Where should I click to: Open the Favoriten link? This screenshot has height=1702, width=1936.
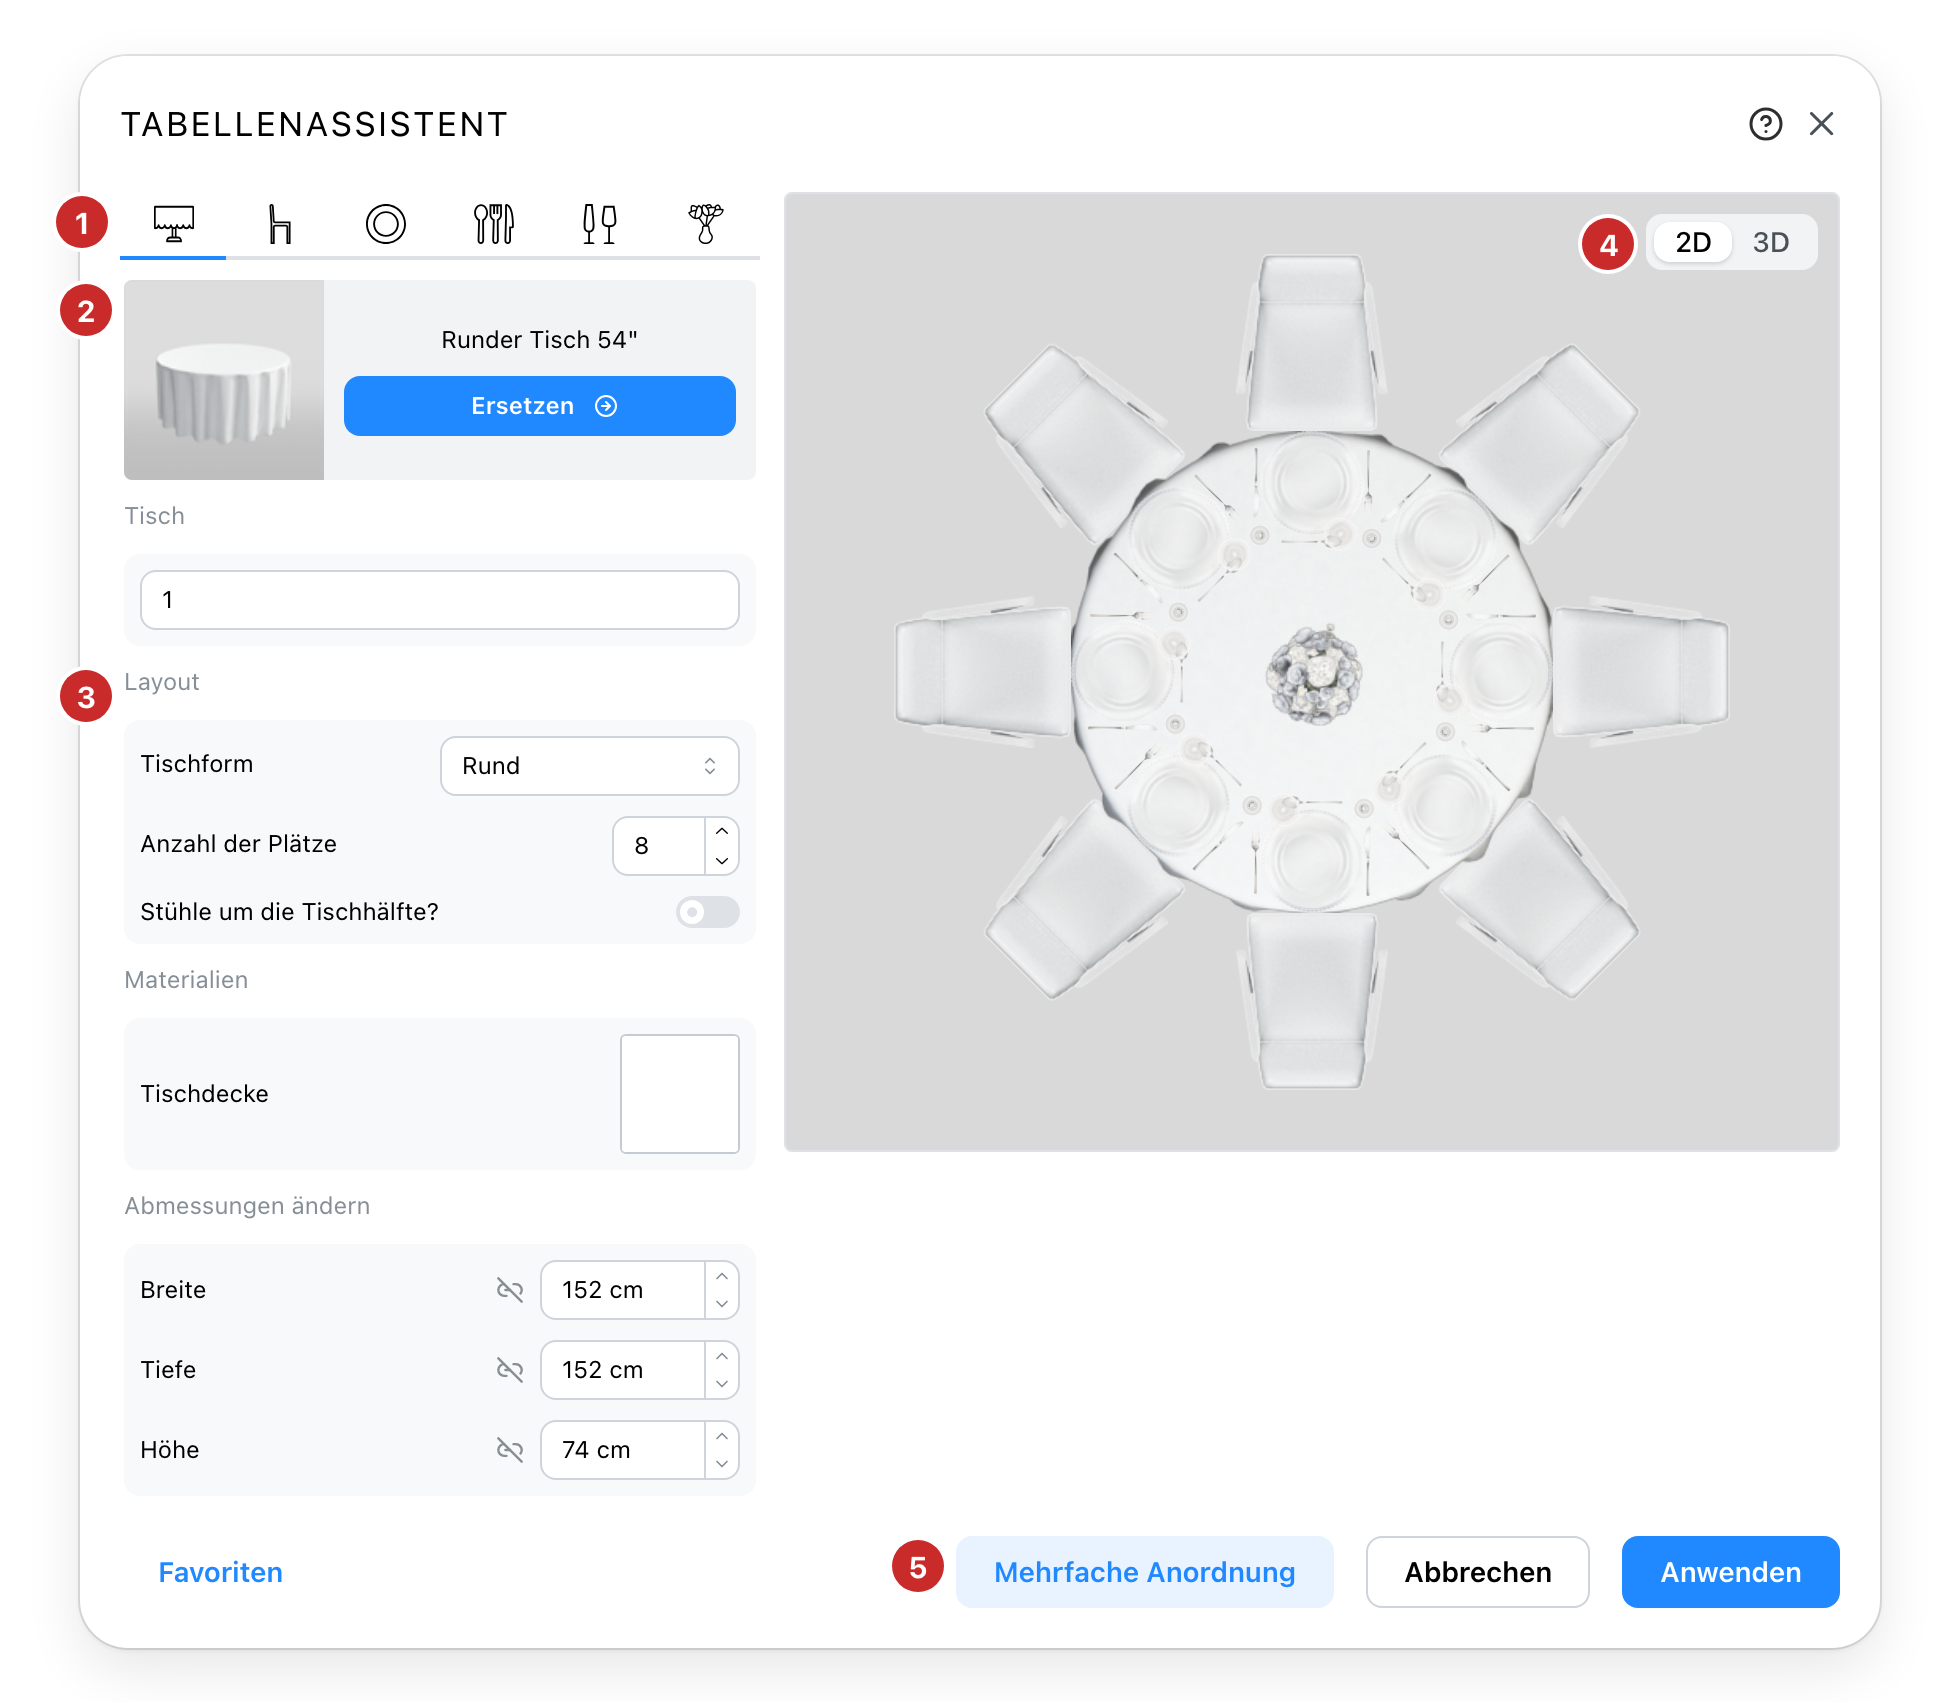(x=221, y=1572)
